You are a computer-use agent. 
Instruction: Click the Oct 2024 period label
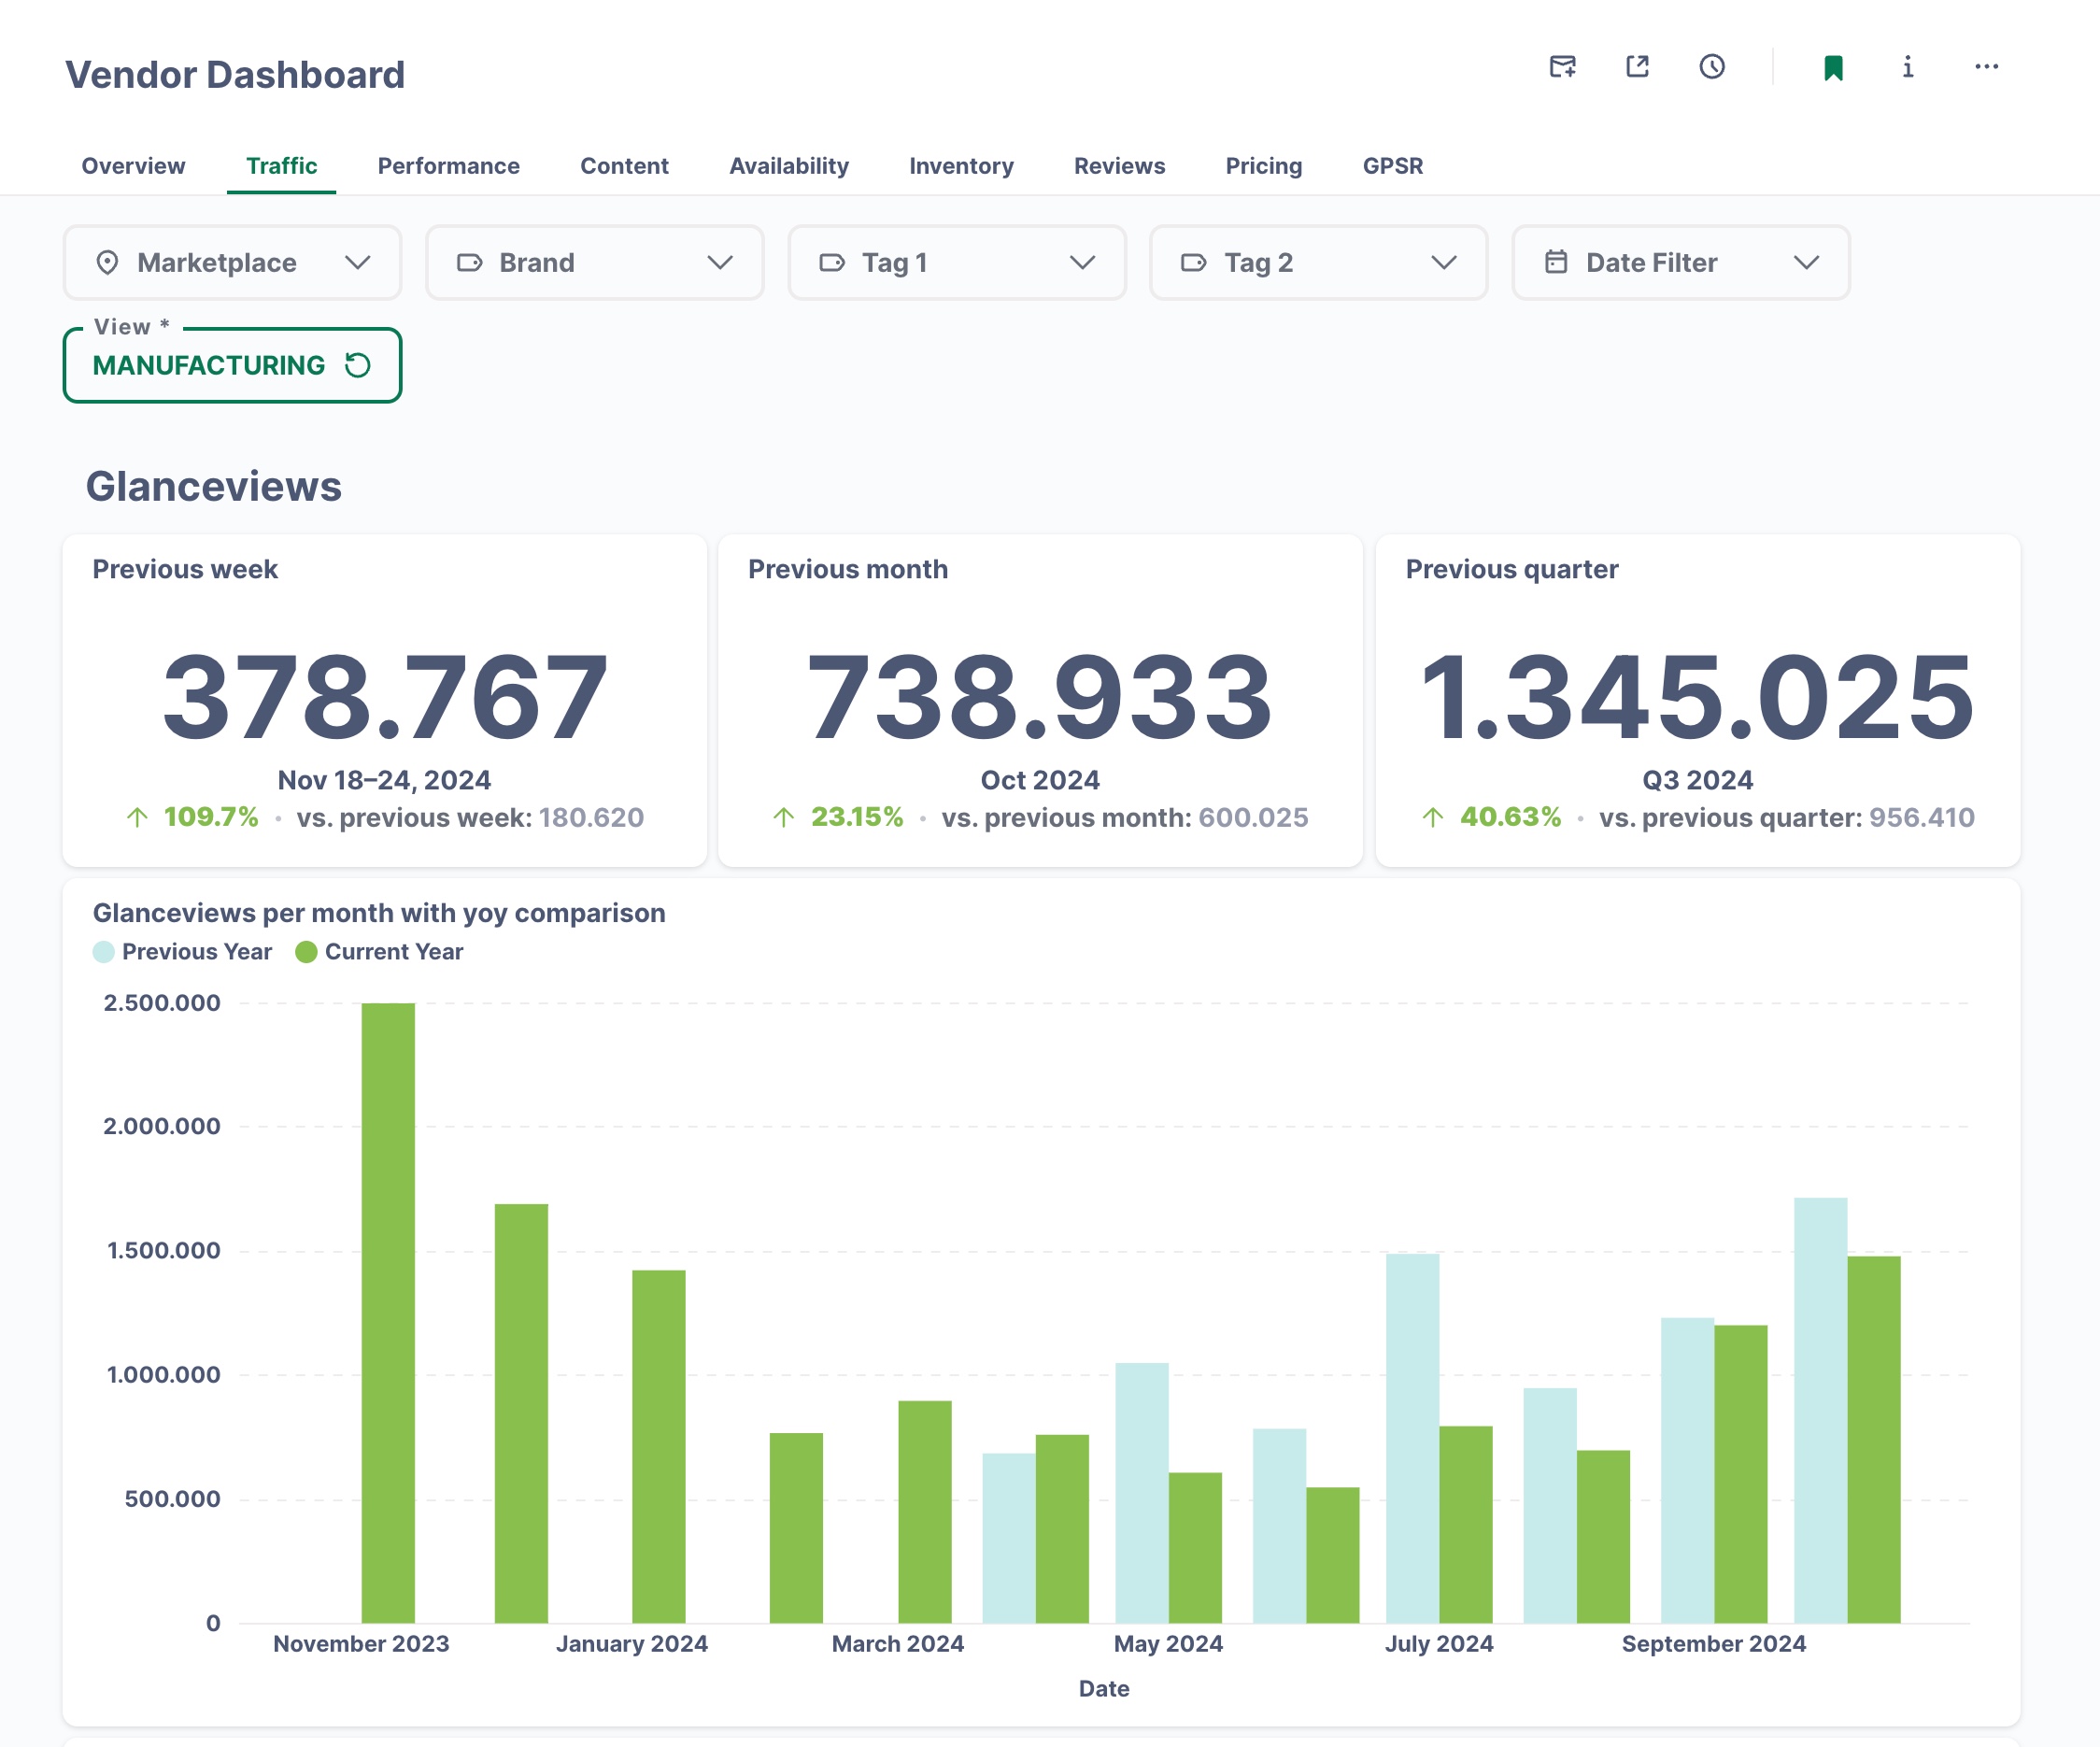point(1040,780)
